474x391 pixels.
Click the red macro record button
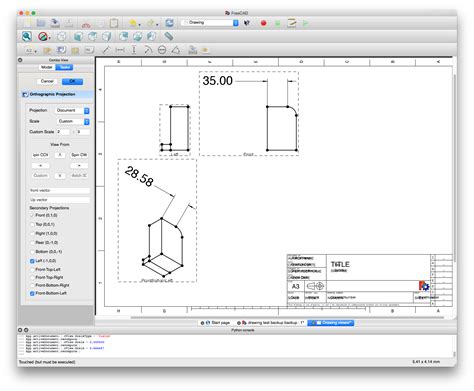tap(263, 23)
